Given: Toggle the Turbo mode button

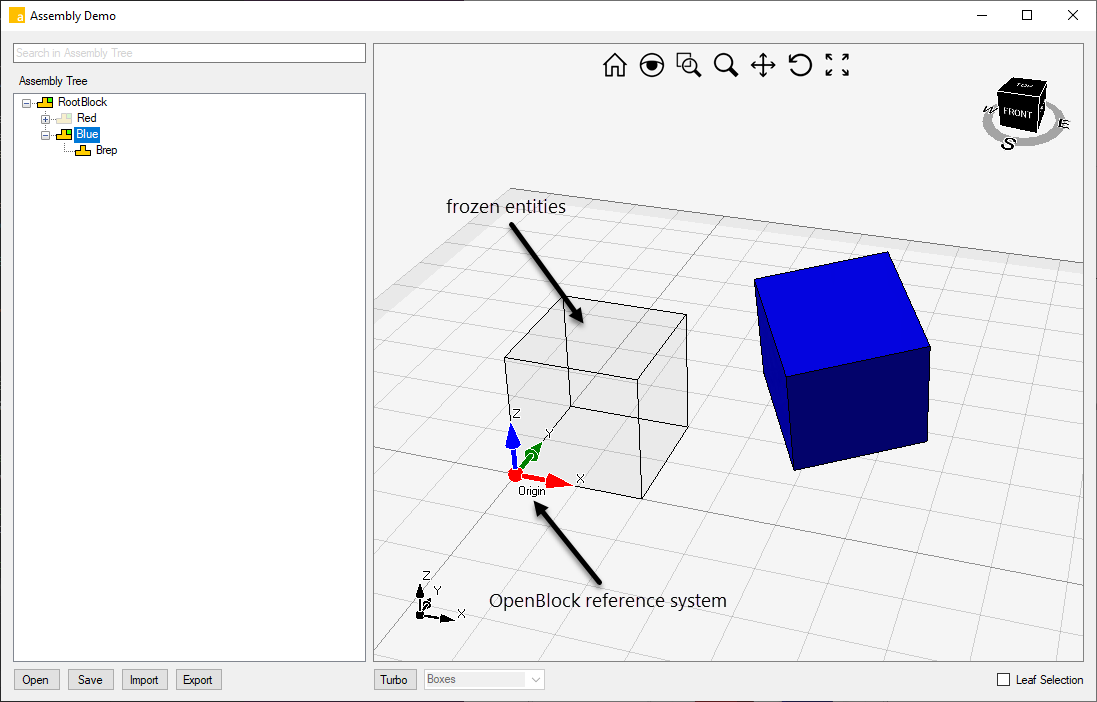Looking at the screenshot, I should pos(394,679).
